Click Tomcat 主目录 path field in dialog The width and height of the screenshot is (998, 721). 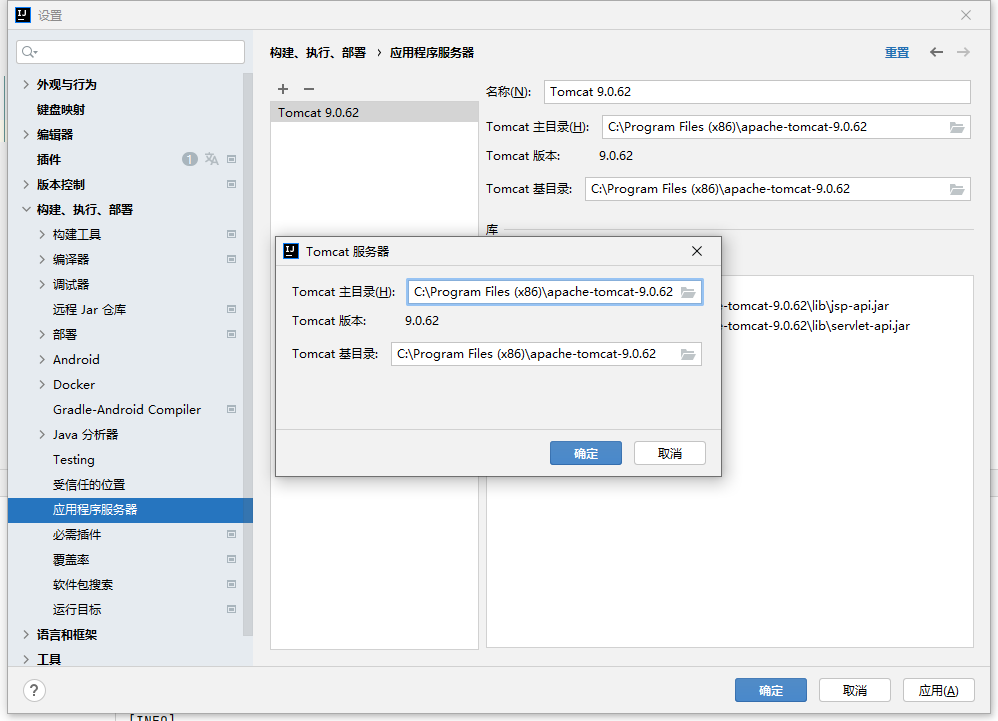[x=555, y=292]
